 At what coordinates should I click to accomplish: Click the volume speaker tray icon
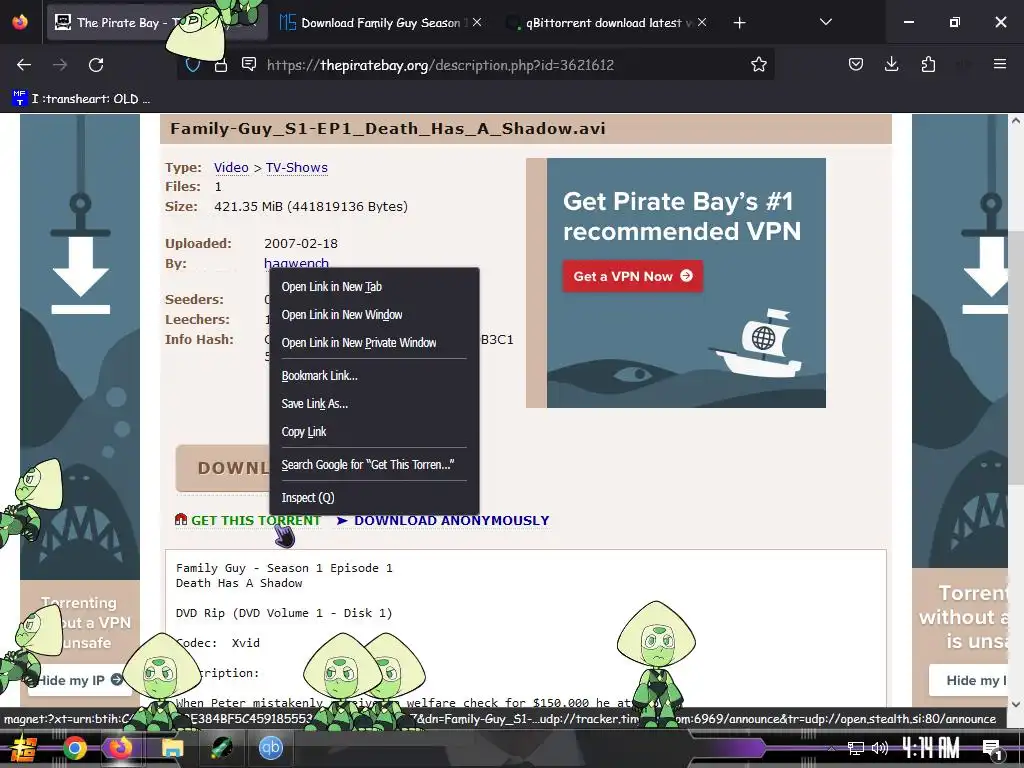(x=880, y=748)
